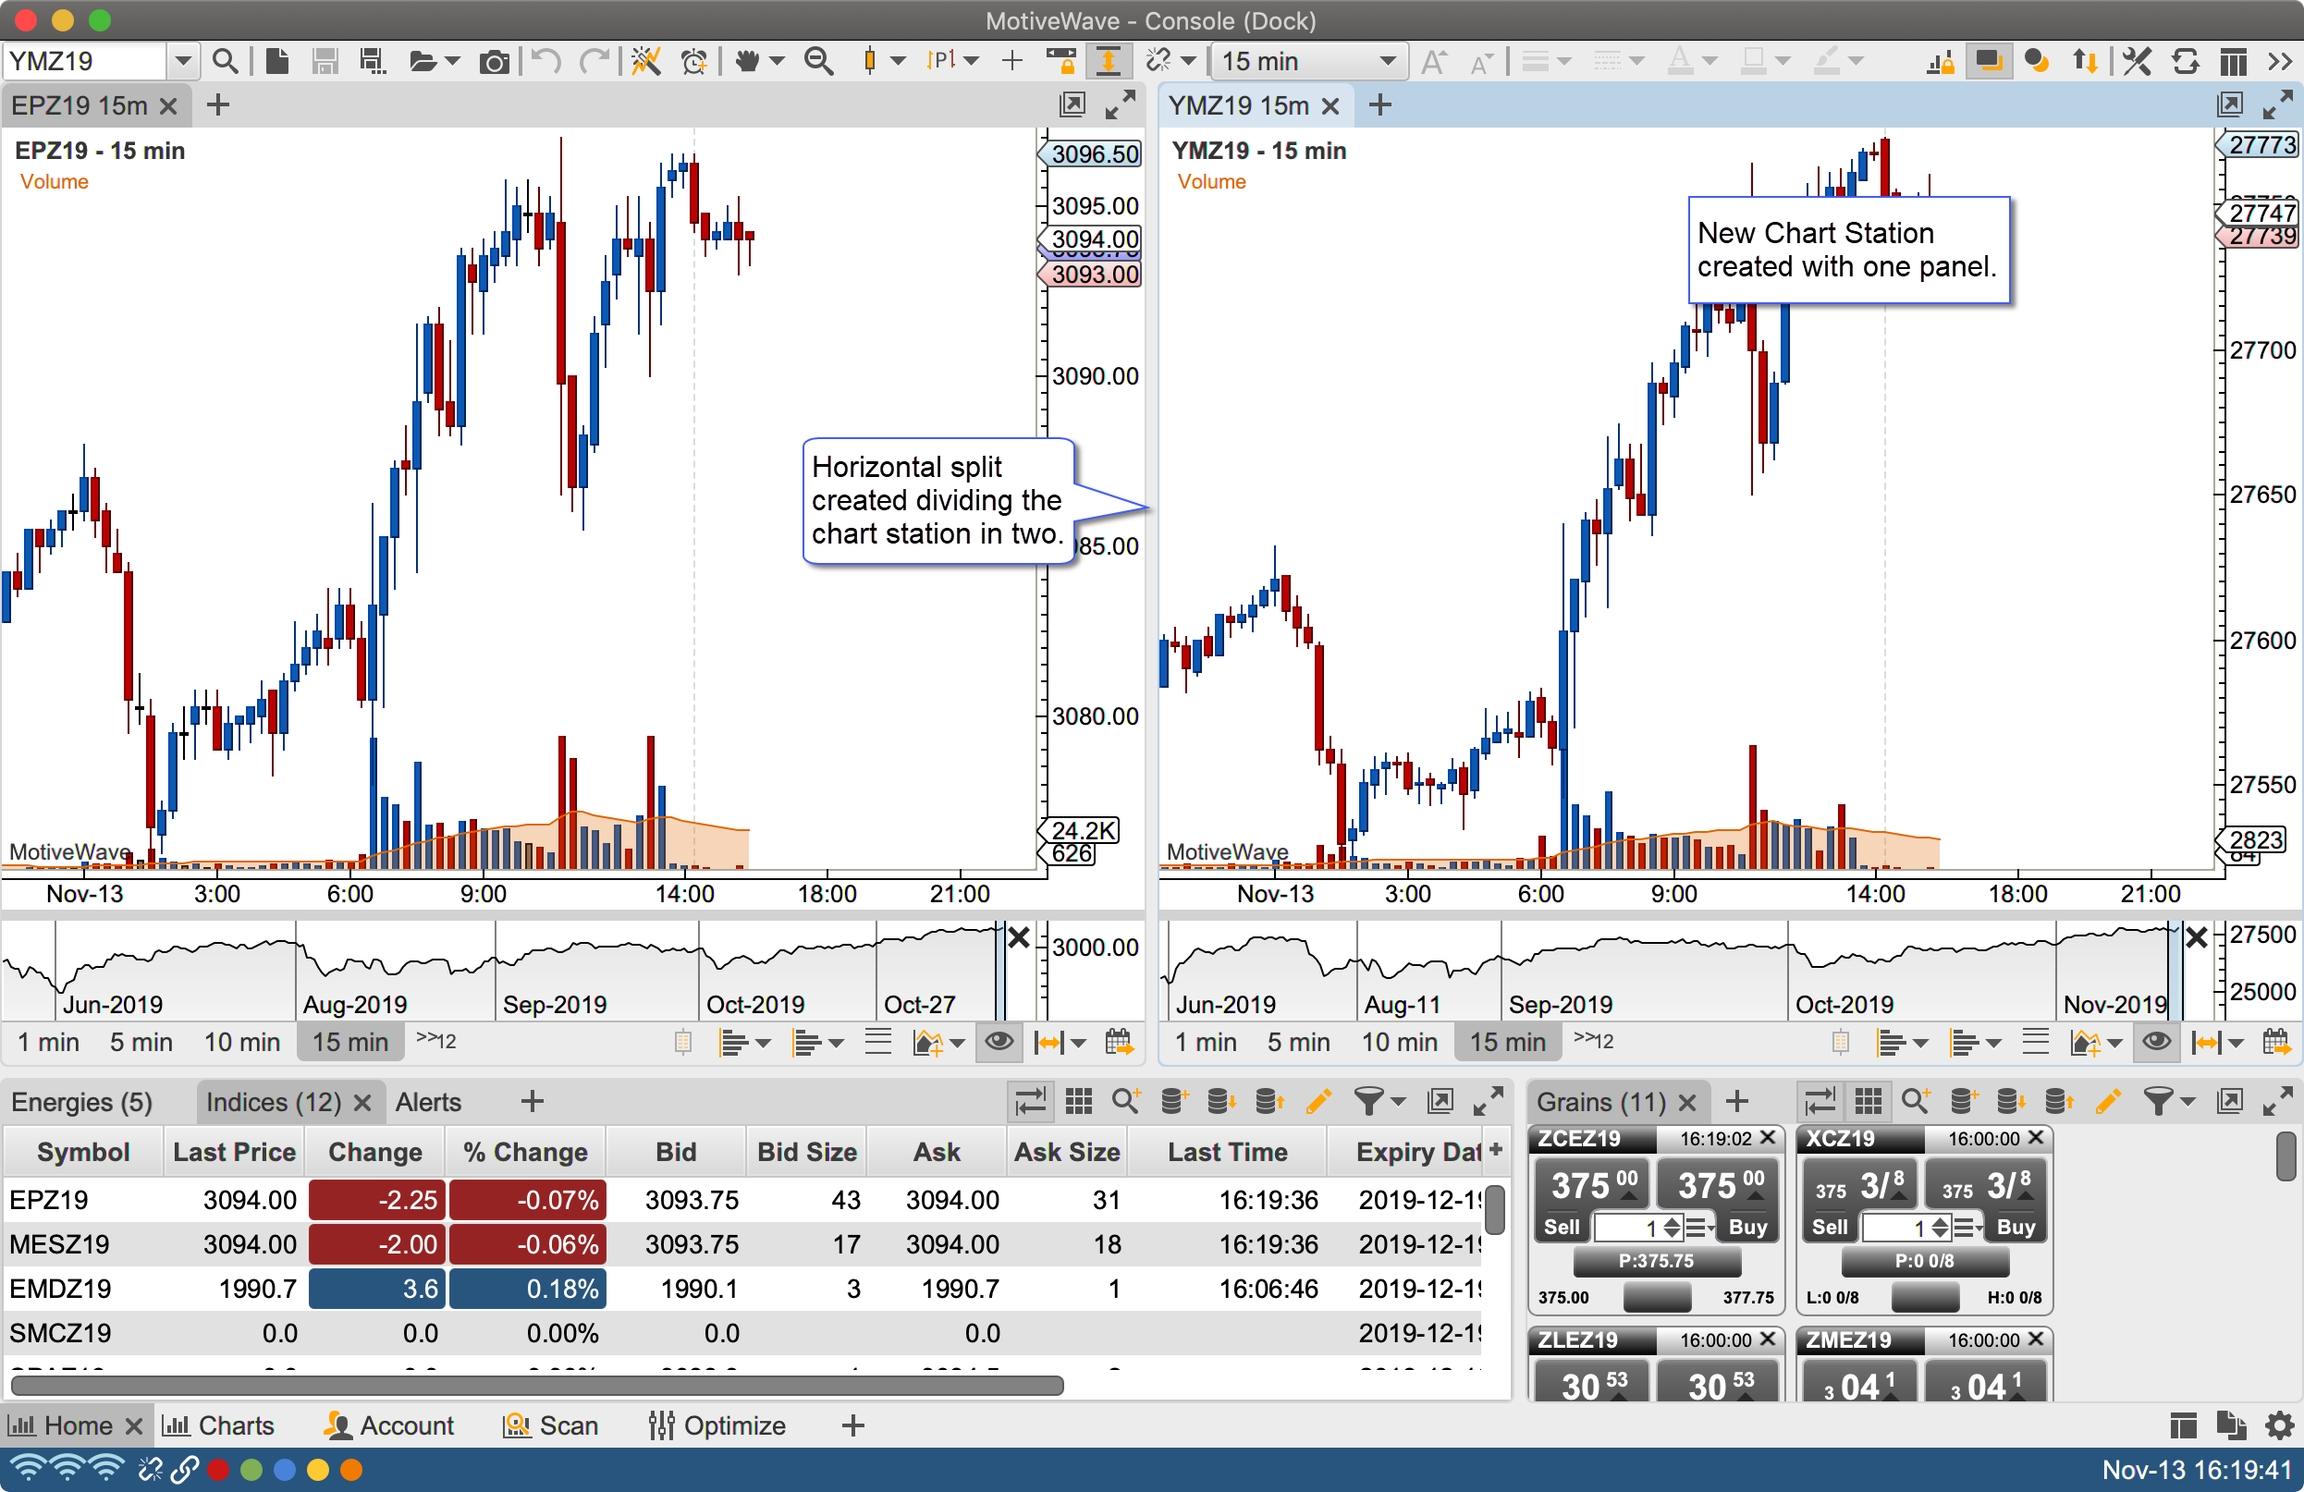Viewport: 2304px width, 1492px height.
Task: Click the ZCEZ19 Sell button
Action: tap(1562, 1227)
